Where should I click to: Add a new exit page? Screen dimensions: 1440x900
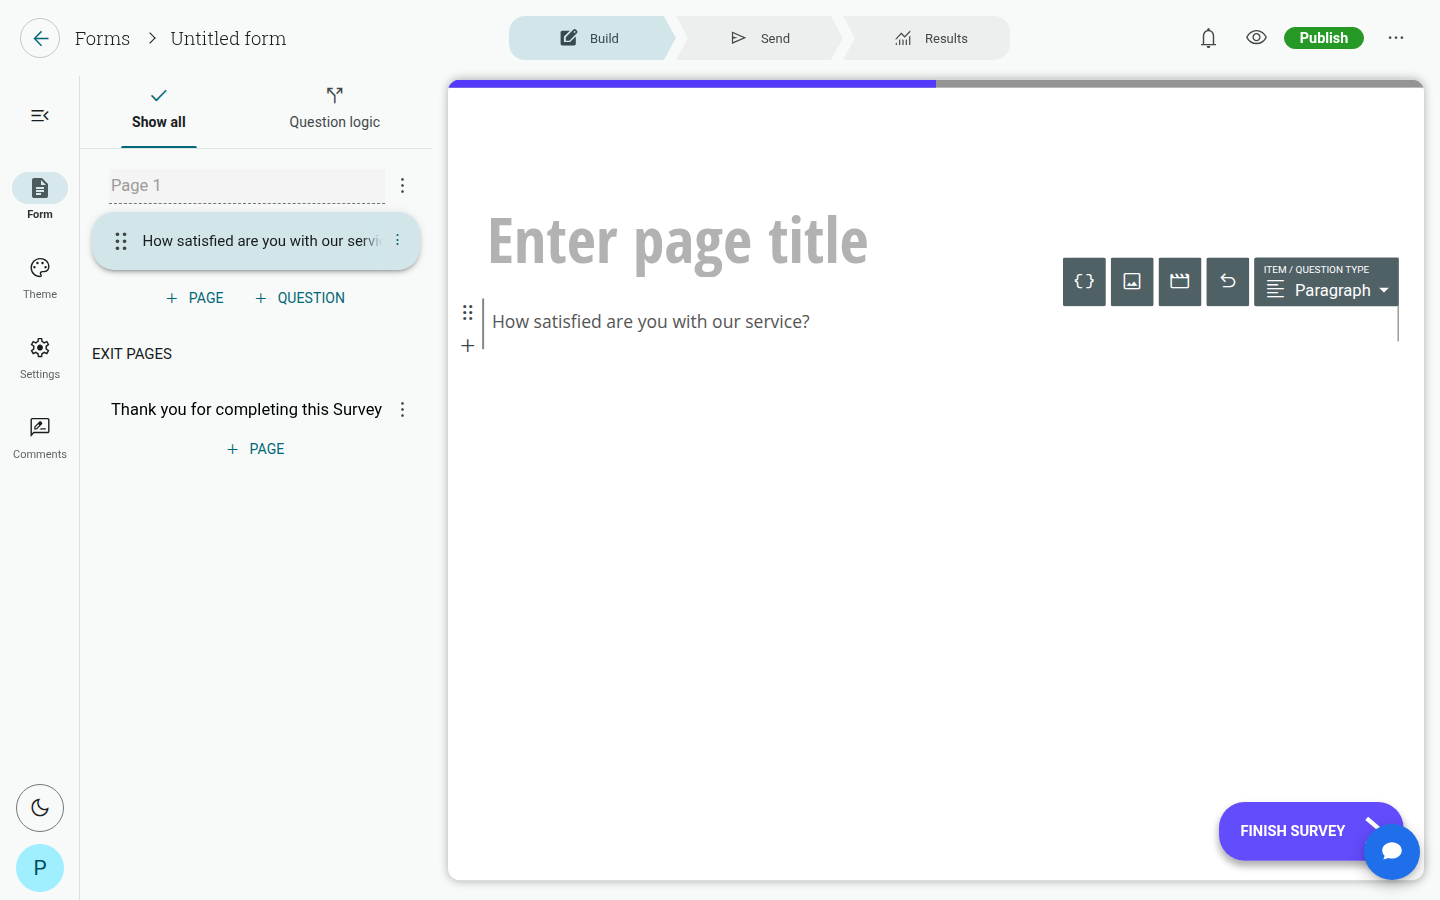256,449
